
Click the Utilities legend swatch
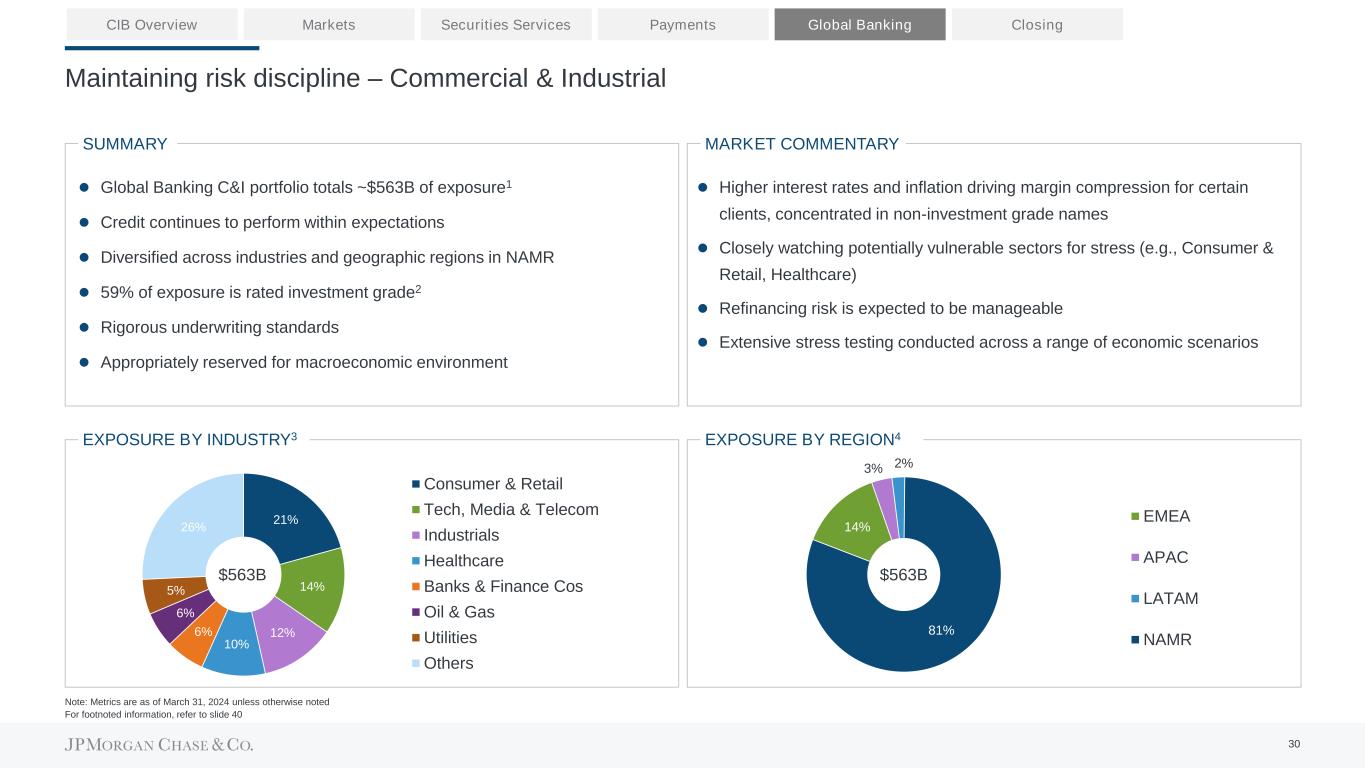(x=416, y=638)
